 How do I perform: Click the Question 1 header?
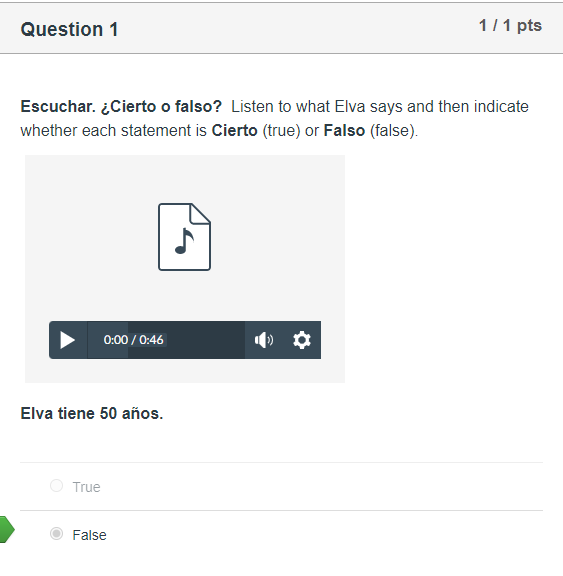click(x=69, y=29)
